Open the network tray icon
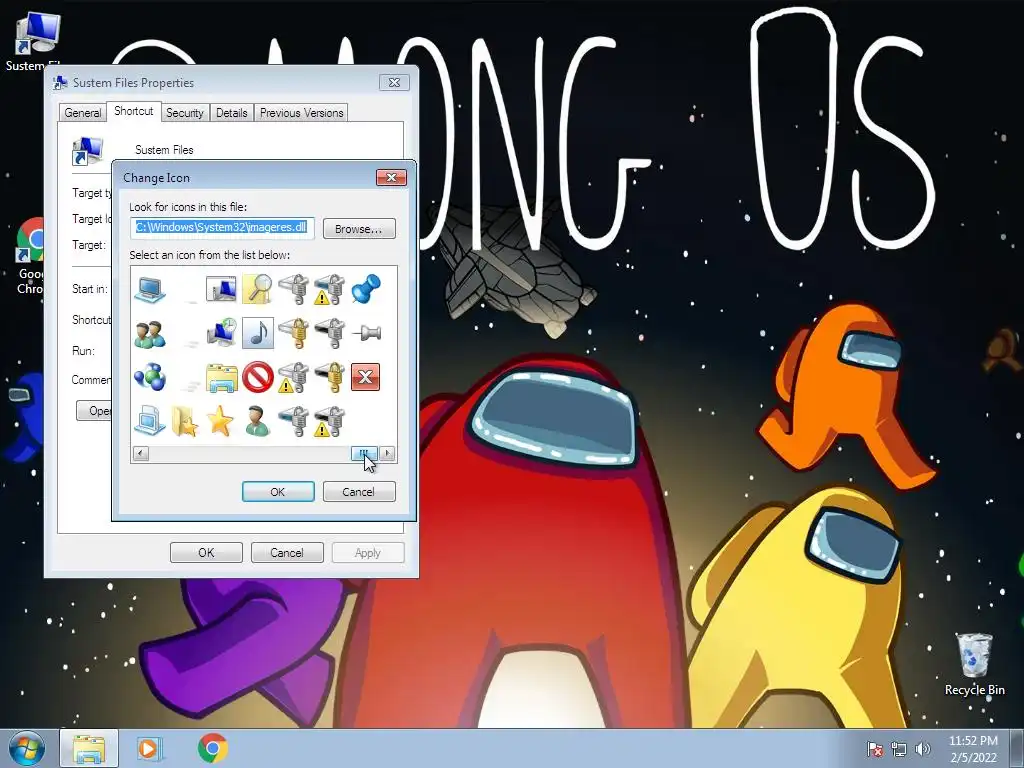Viewport: 1024px width, 768px height. (899, 749)
